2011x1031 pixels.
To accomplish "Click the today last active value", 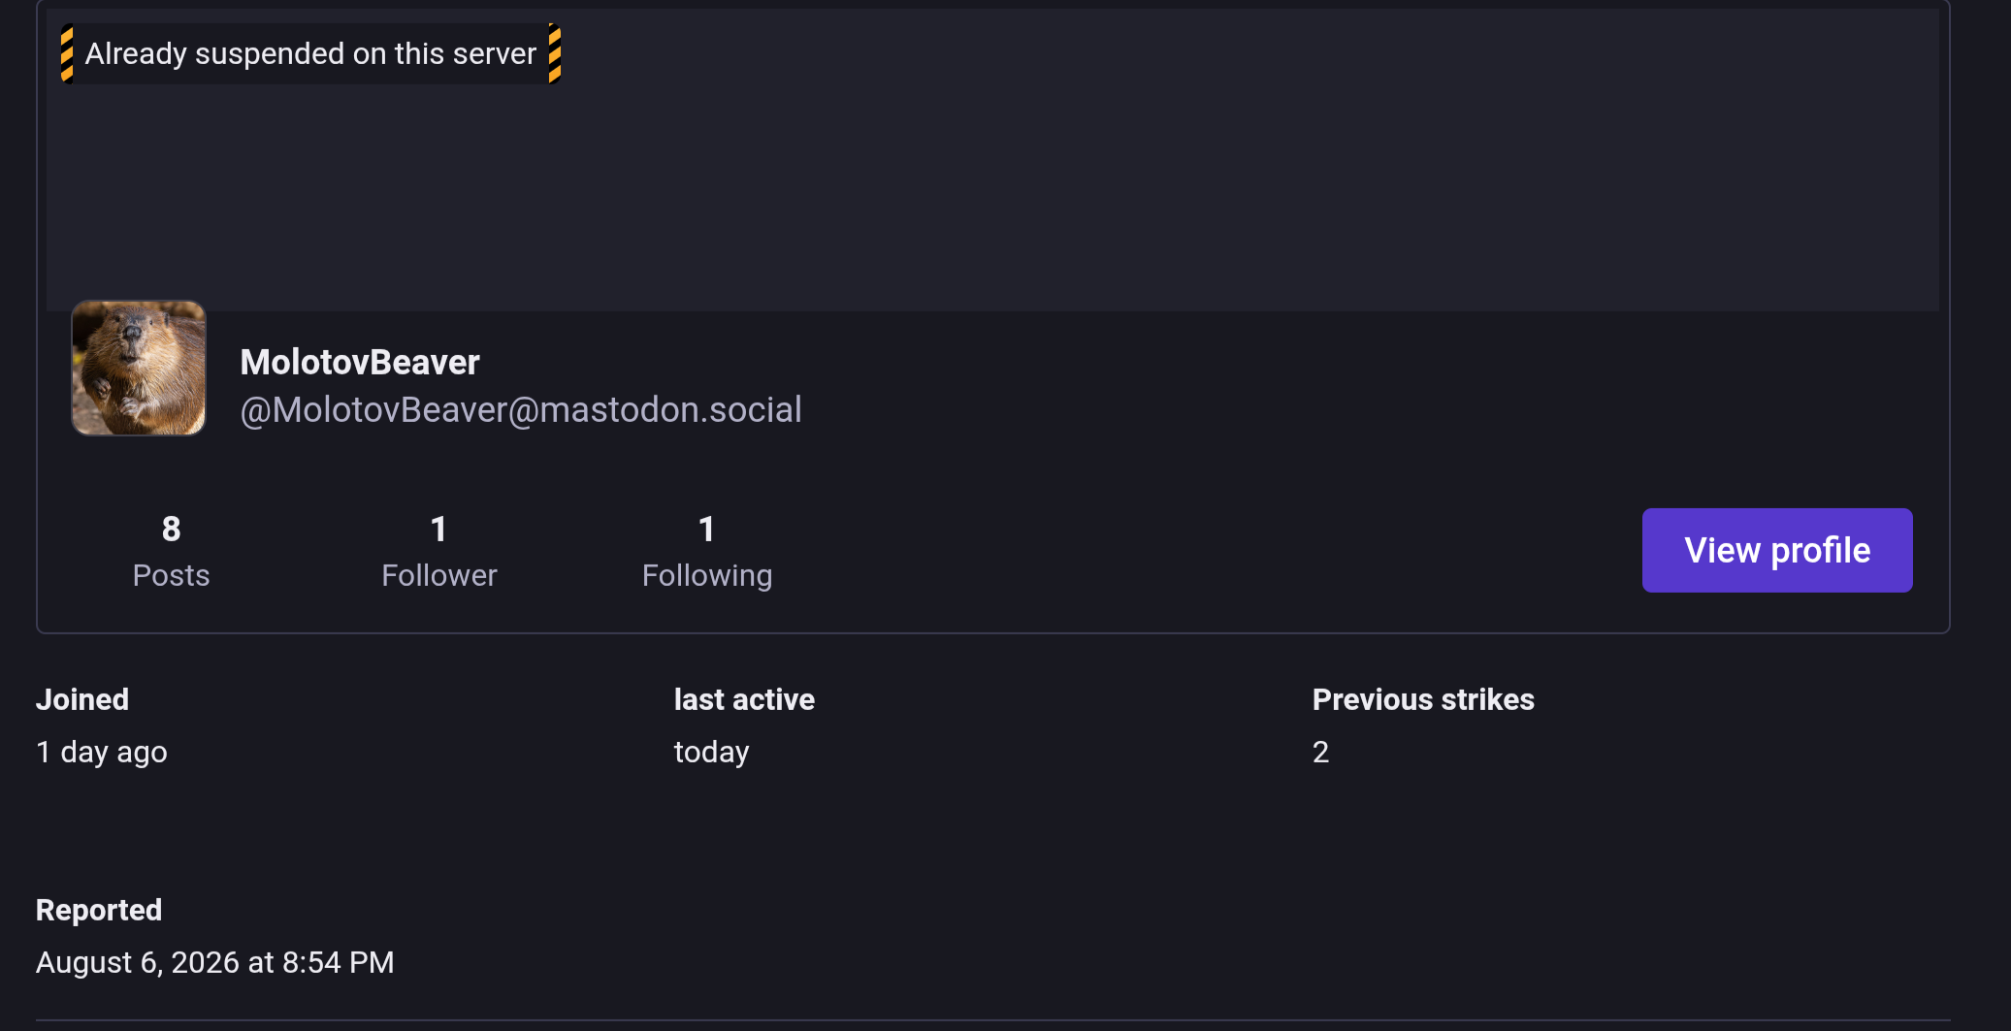I will pyautogui.click(x=711, y=752).
